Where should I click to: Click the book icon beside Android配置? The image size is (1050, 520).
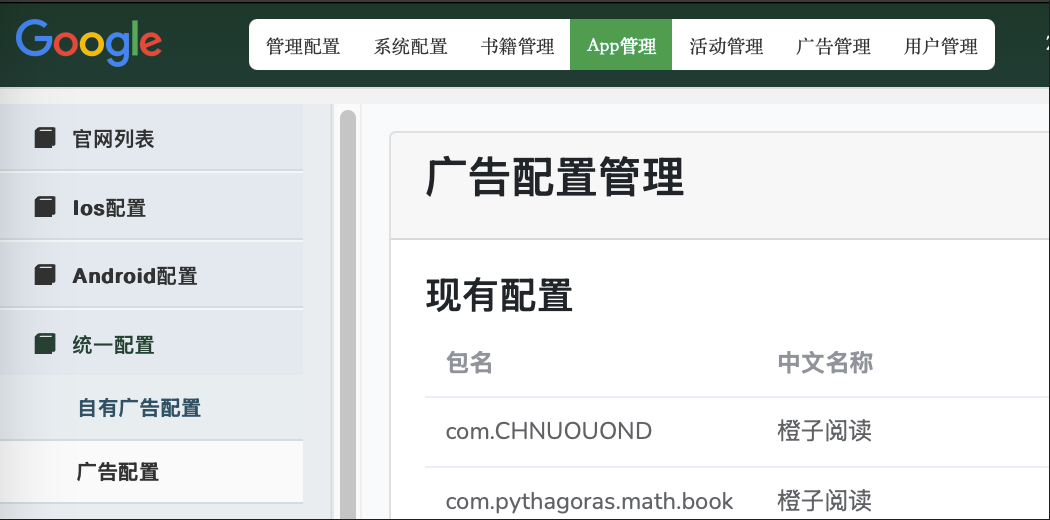pyautogui.click(x=45, y=275)
